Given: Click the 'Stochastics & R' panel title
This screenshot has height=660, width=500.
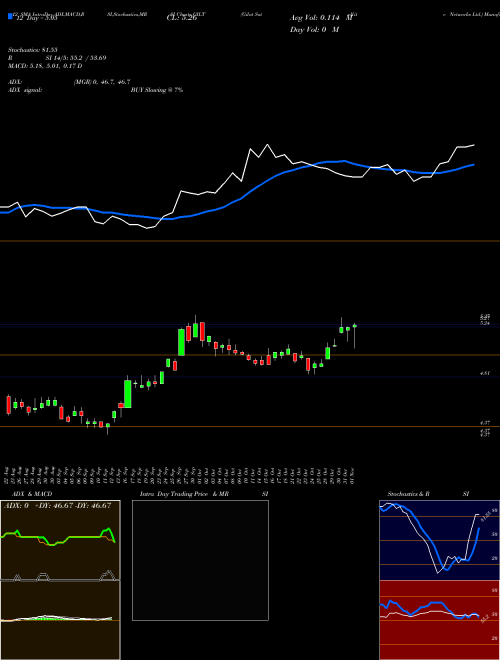Looking at the screenshot, I should click(408, 494).
